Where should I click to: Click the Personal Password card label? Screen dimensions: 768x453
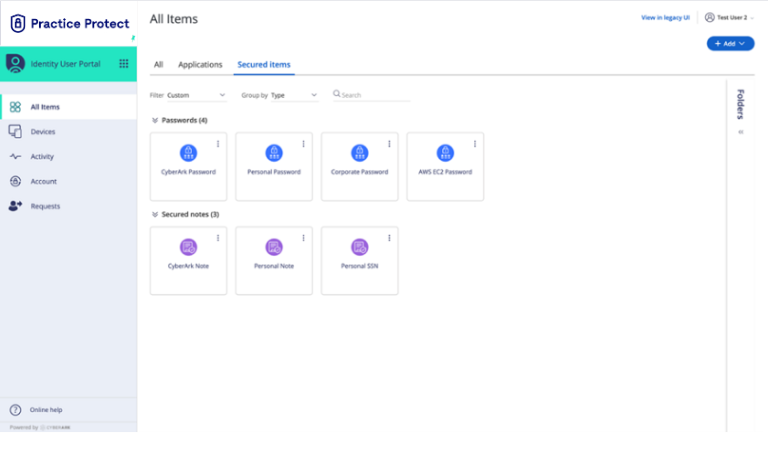click(x=274, y=172)
